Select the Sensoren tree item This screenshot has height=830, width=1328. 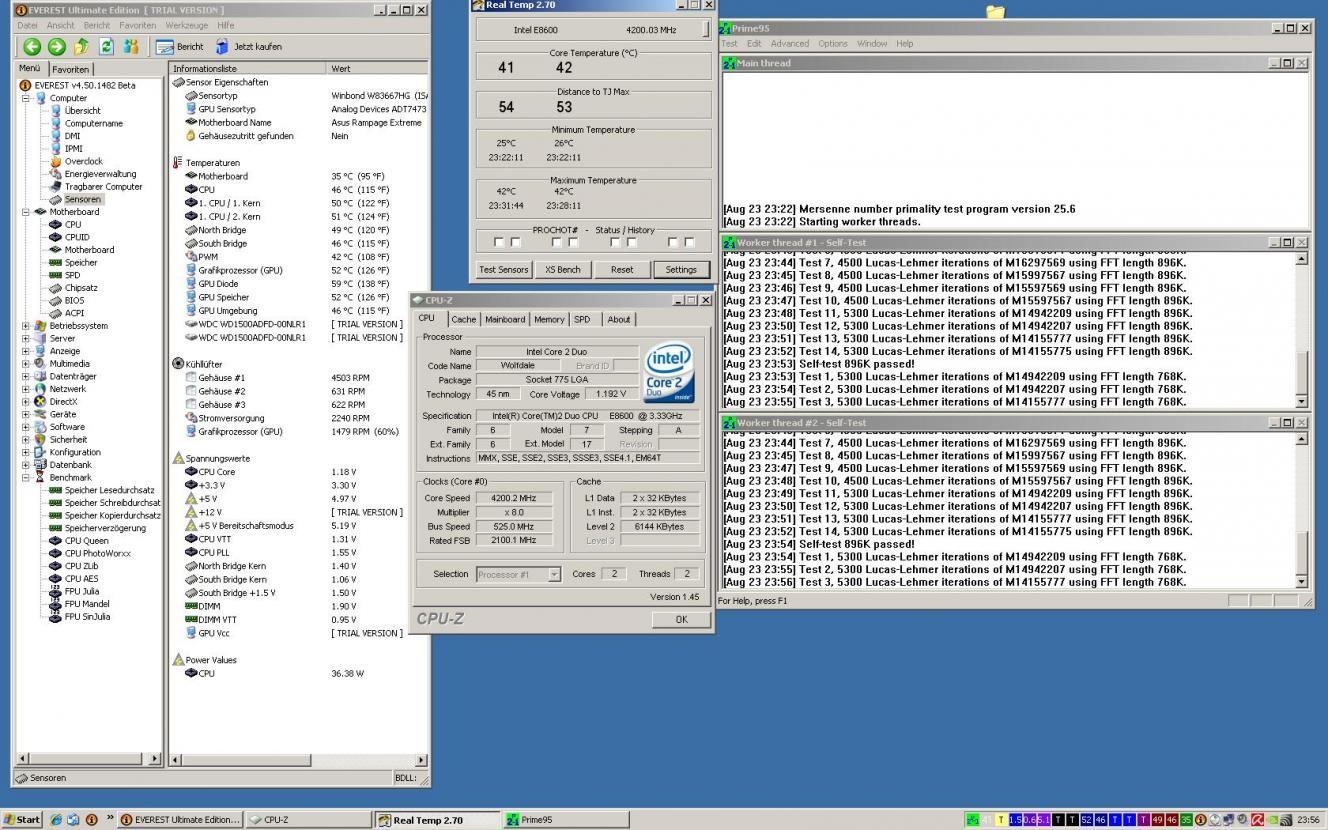pyautogui.click(x=83, y=199)
